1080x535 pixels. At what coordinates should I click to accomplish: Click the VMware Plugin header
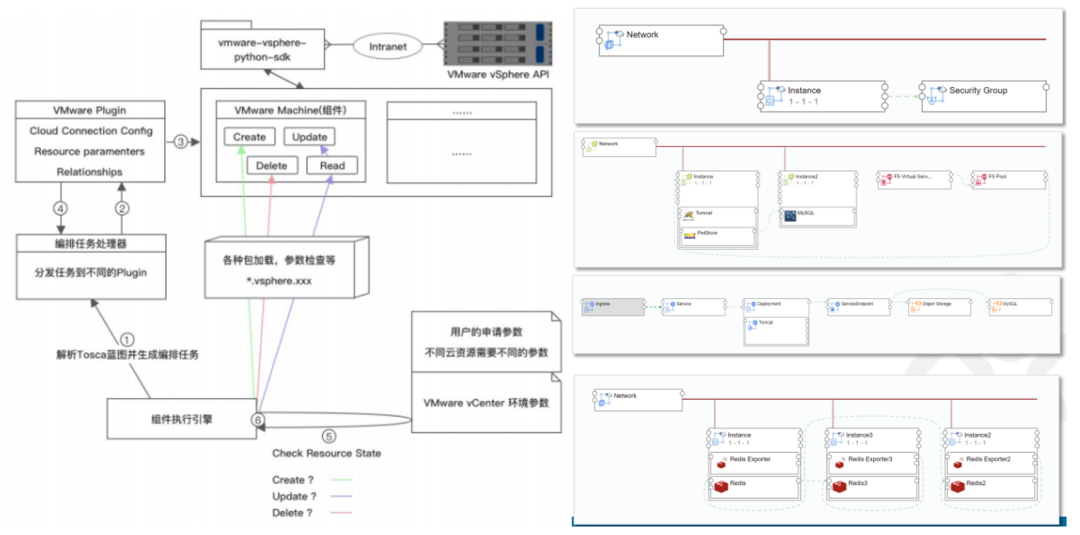pyautogui.click(x=90, y=109)
